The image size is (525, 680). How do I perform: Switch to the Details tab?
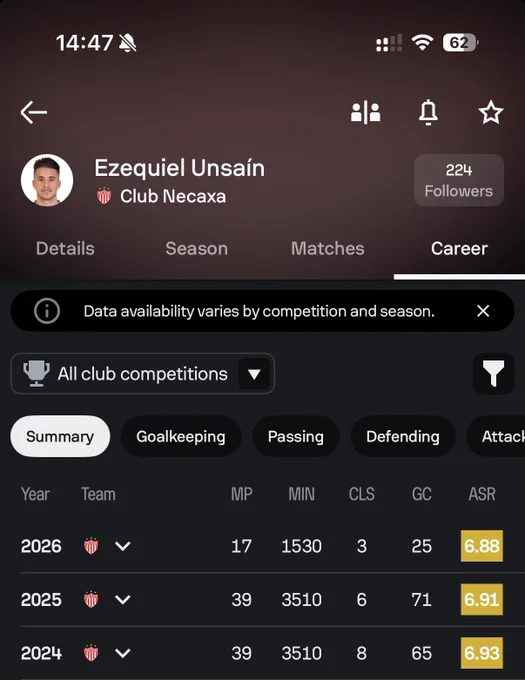[x=65, y=248]
